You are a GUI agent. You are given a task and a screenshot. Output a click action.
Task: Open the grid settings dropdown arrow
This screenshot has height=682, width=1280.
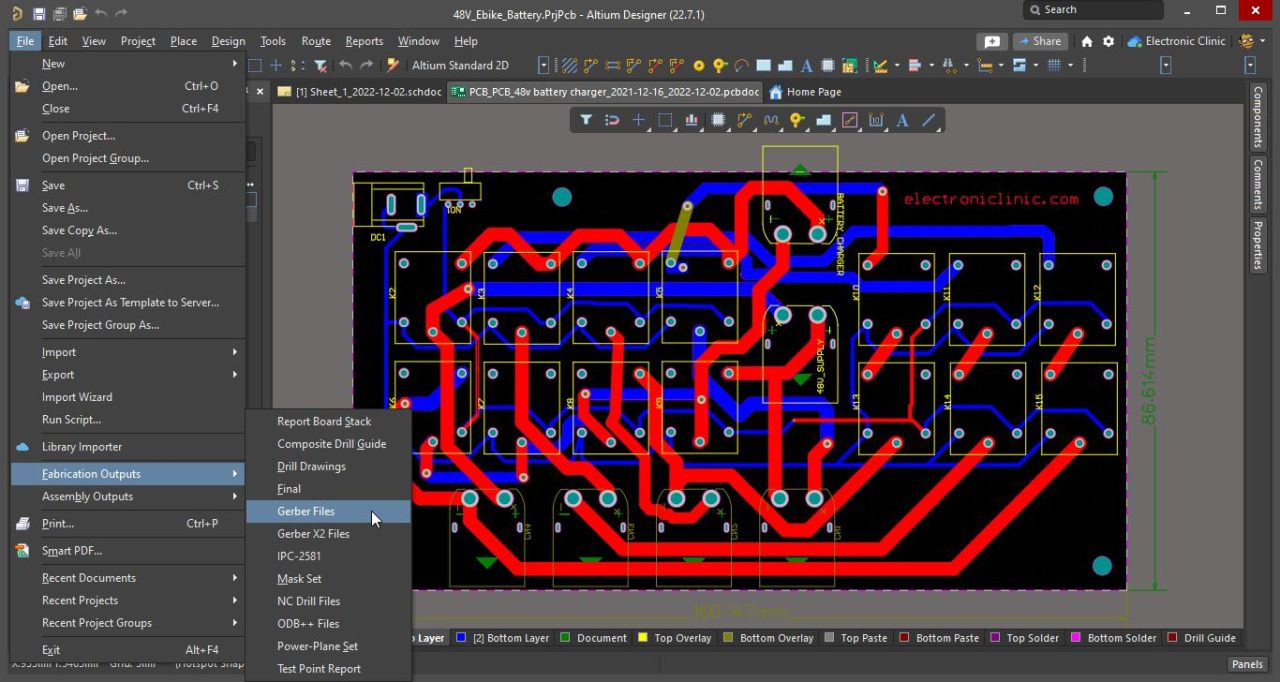pos(1070,65)
